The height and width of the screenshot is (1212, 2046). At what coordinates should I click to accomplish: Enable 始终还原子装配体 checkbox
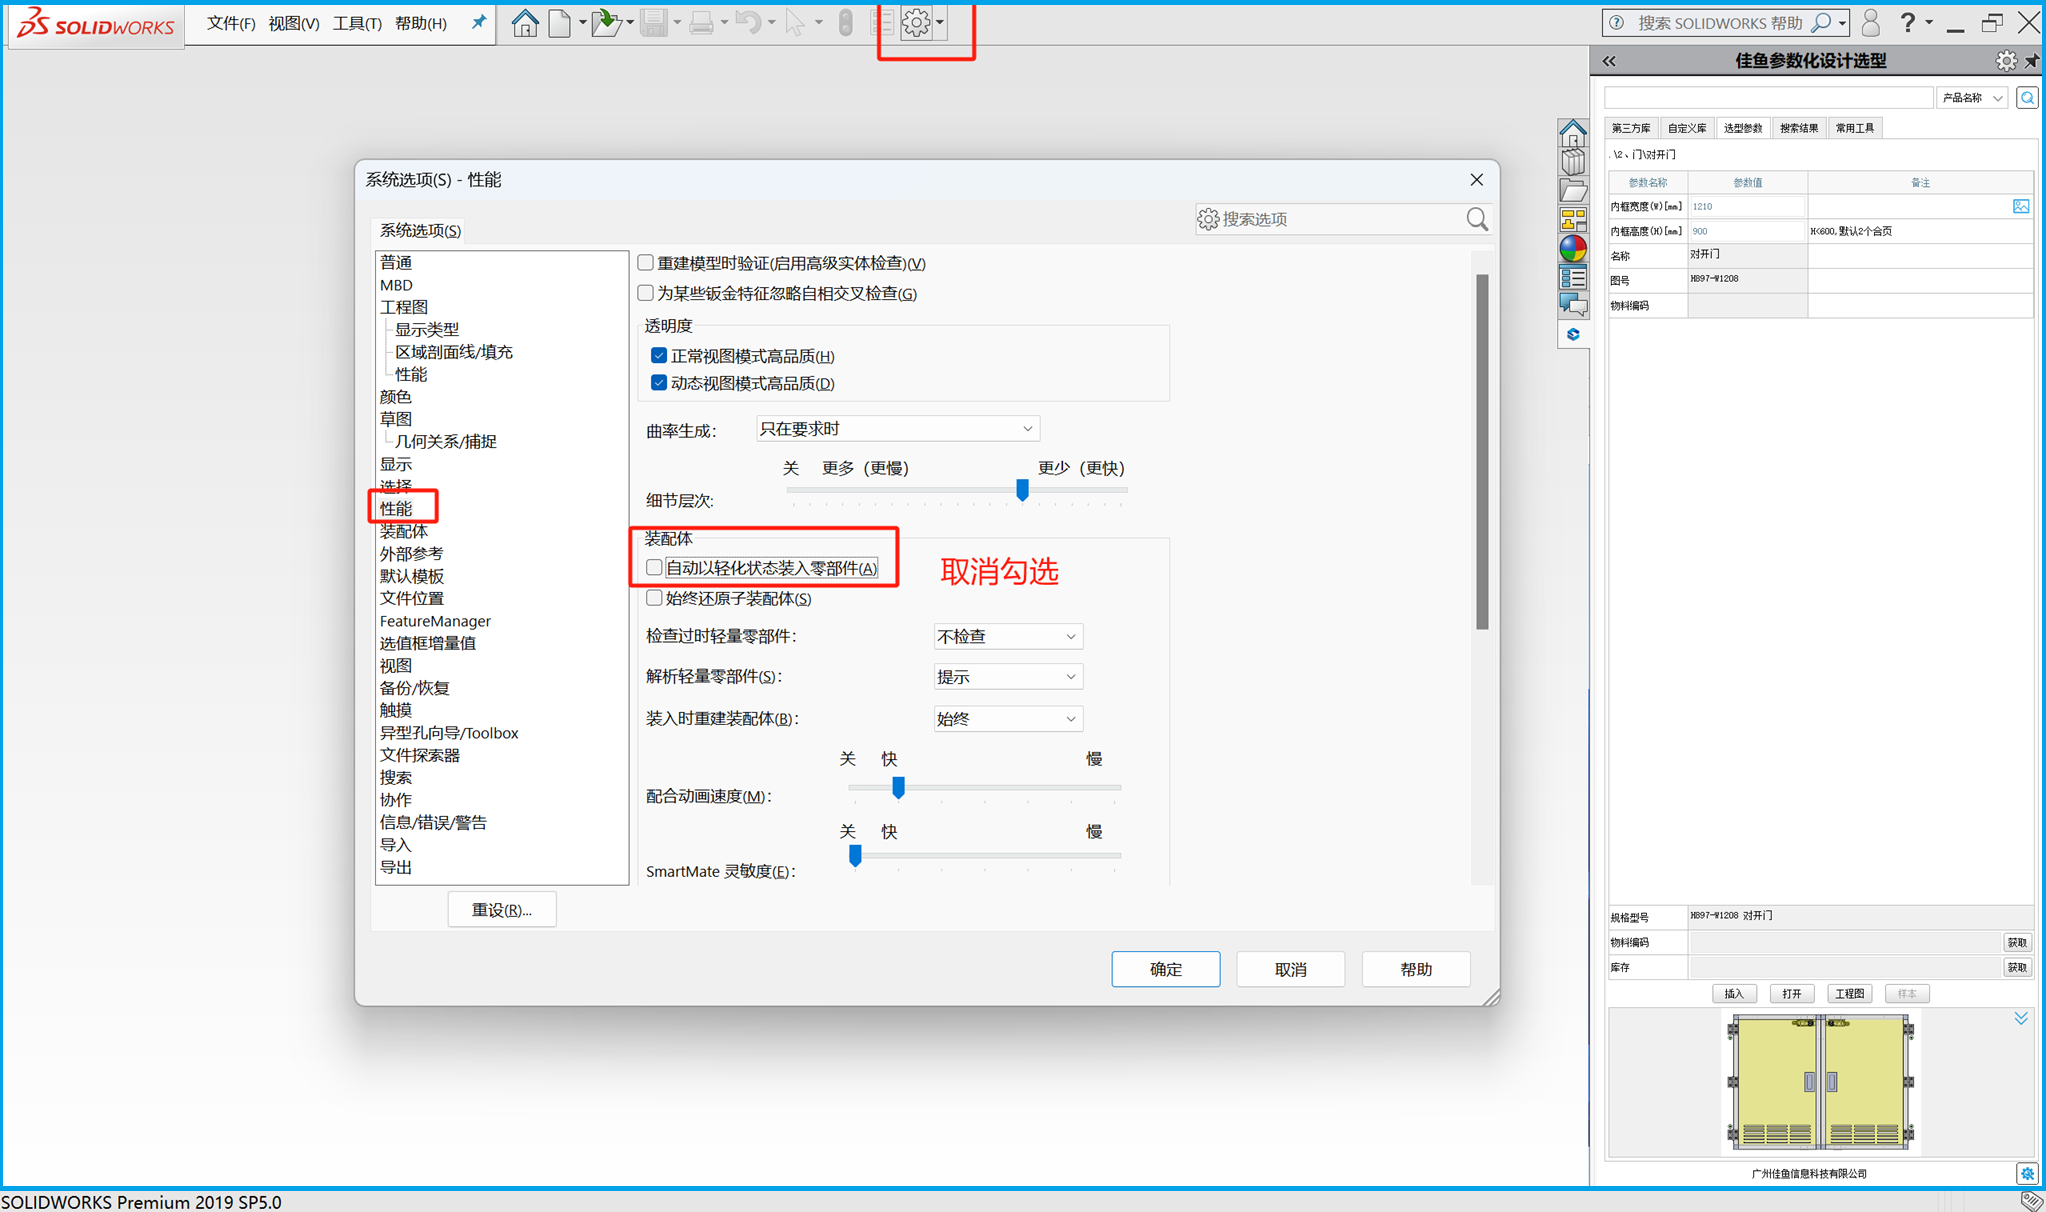[x=655, y=598]
